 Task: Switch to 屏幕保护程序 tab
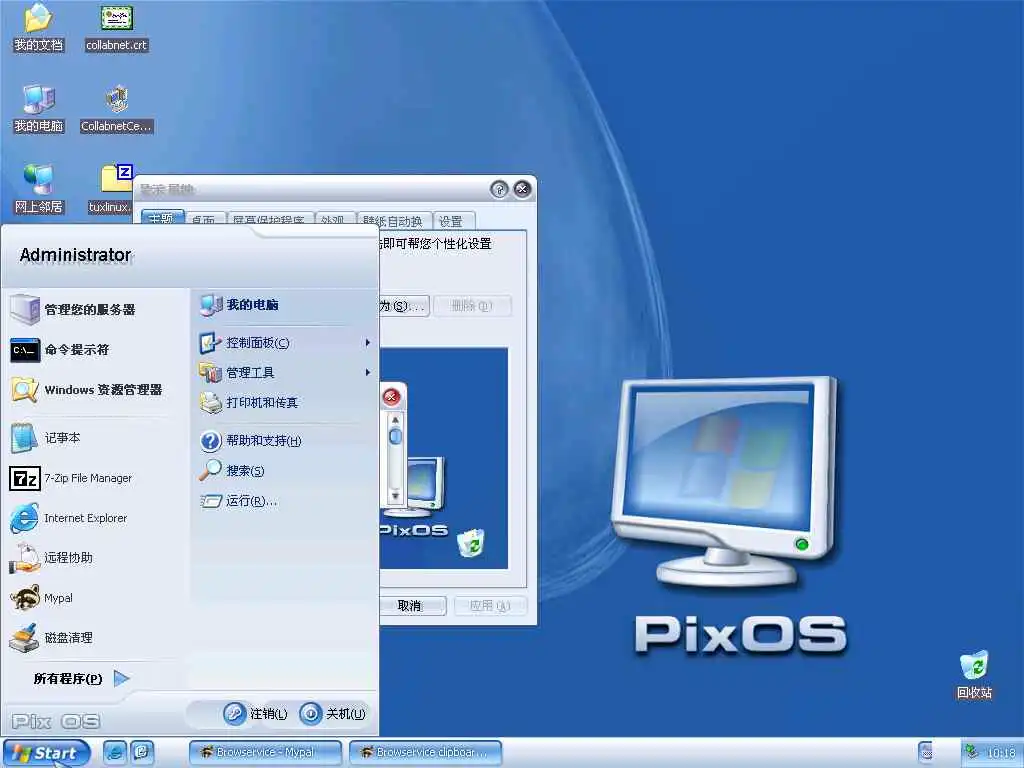[x=270, y=219]
